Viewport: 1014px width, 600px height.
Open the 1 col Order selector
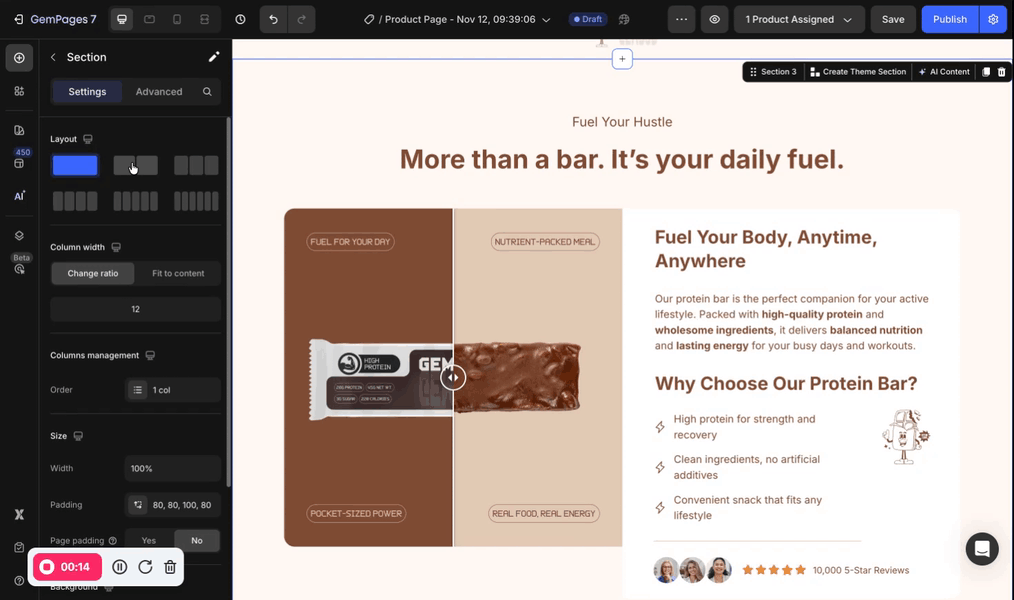(172, 390)
